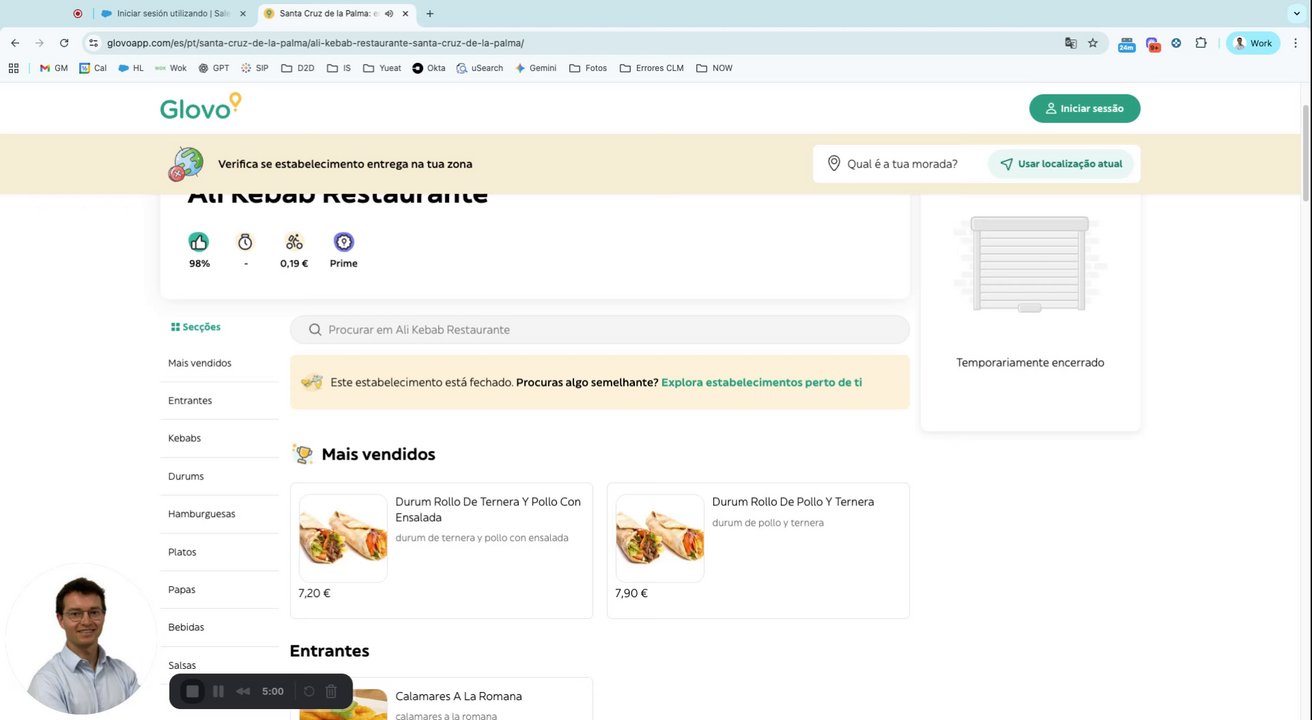This screenshot has width=1312, height=720.
Task: Click 'Calamares A La Romana' item
Action: tap(441, 699)
